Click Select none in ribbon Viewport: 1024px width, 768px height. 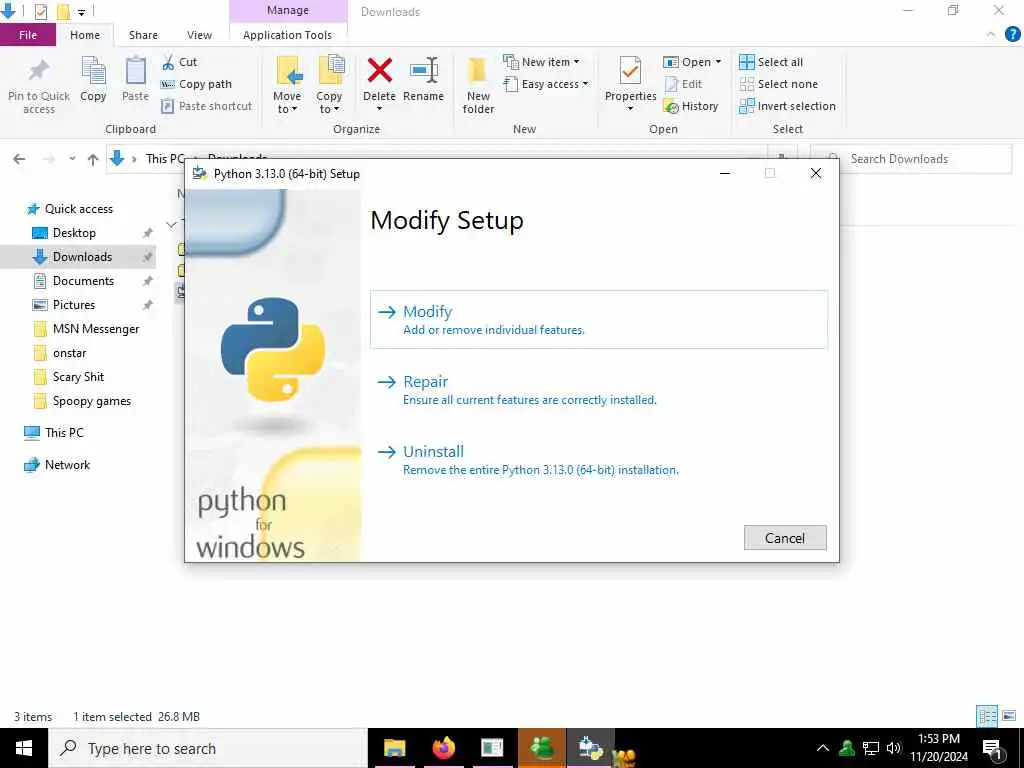pyautogui.click(x=778, y=84)
